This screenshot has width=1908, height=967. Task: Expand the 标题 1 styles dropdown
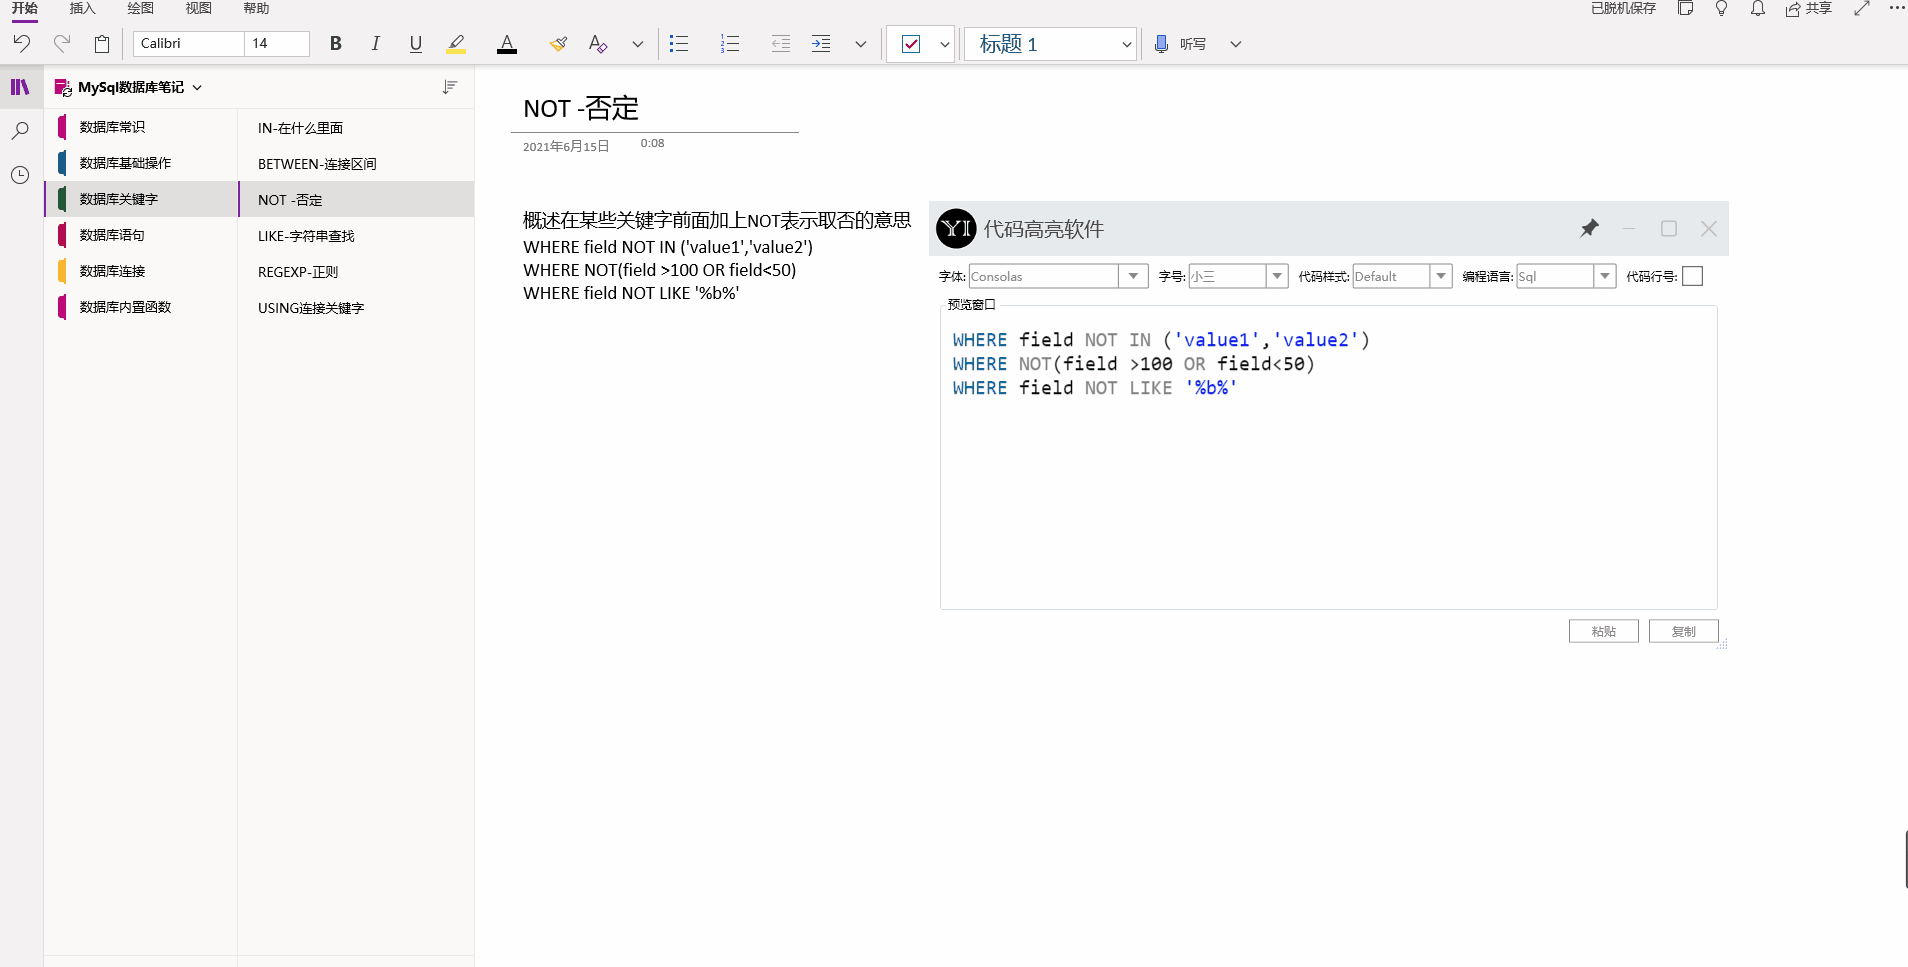[1126, 44]
